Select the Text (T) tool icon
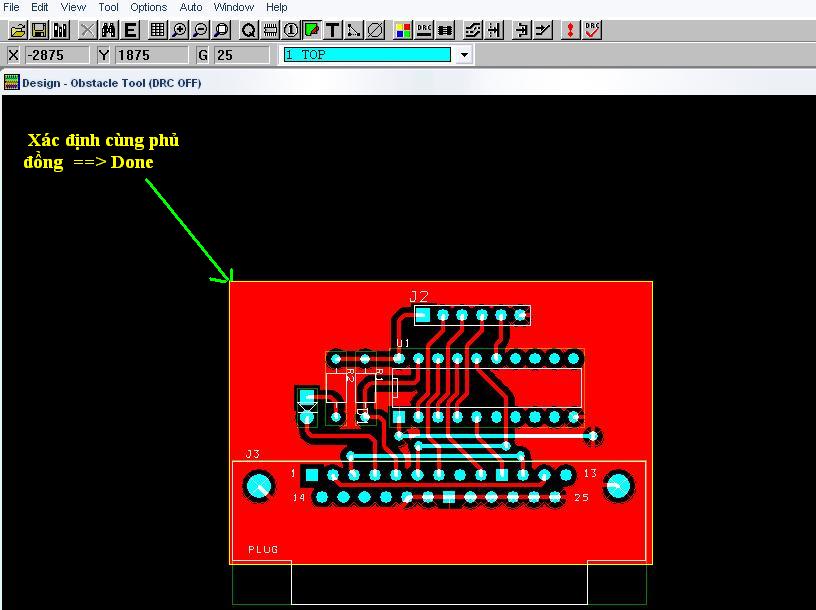The height and width of the screenshot is (610, 816). pyautogui.click(x=333, y=31)
